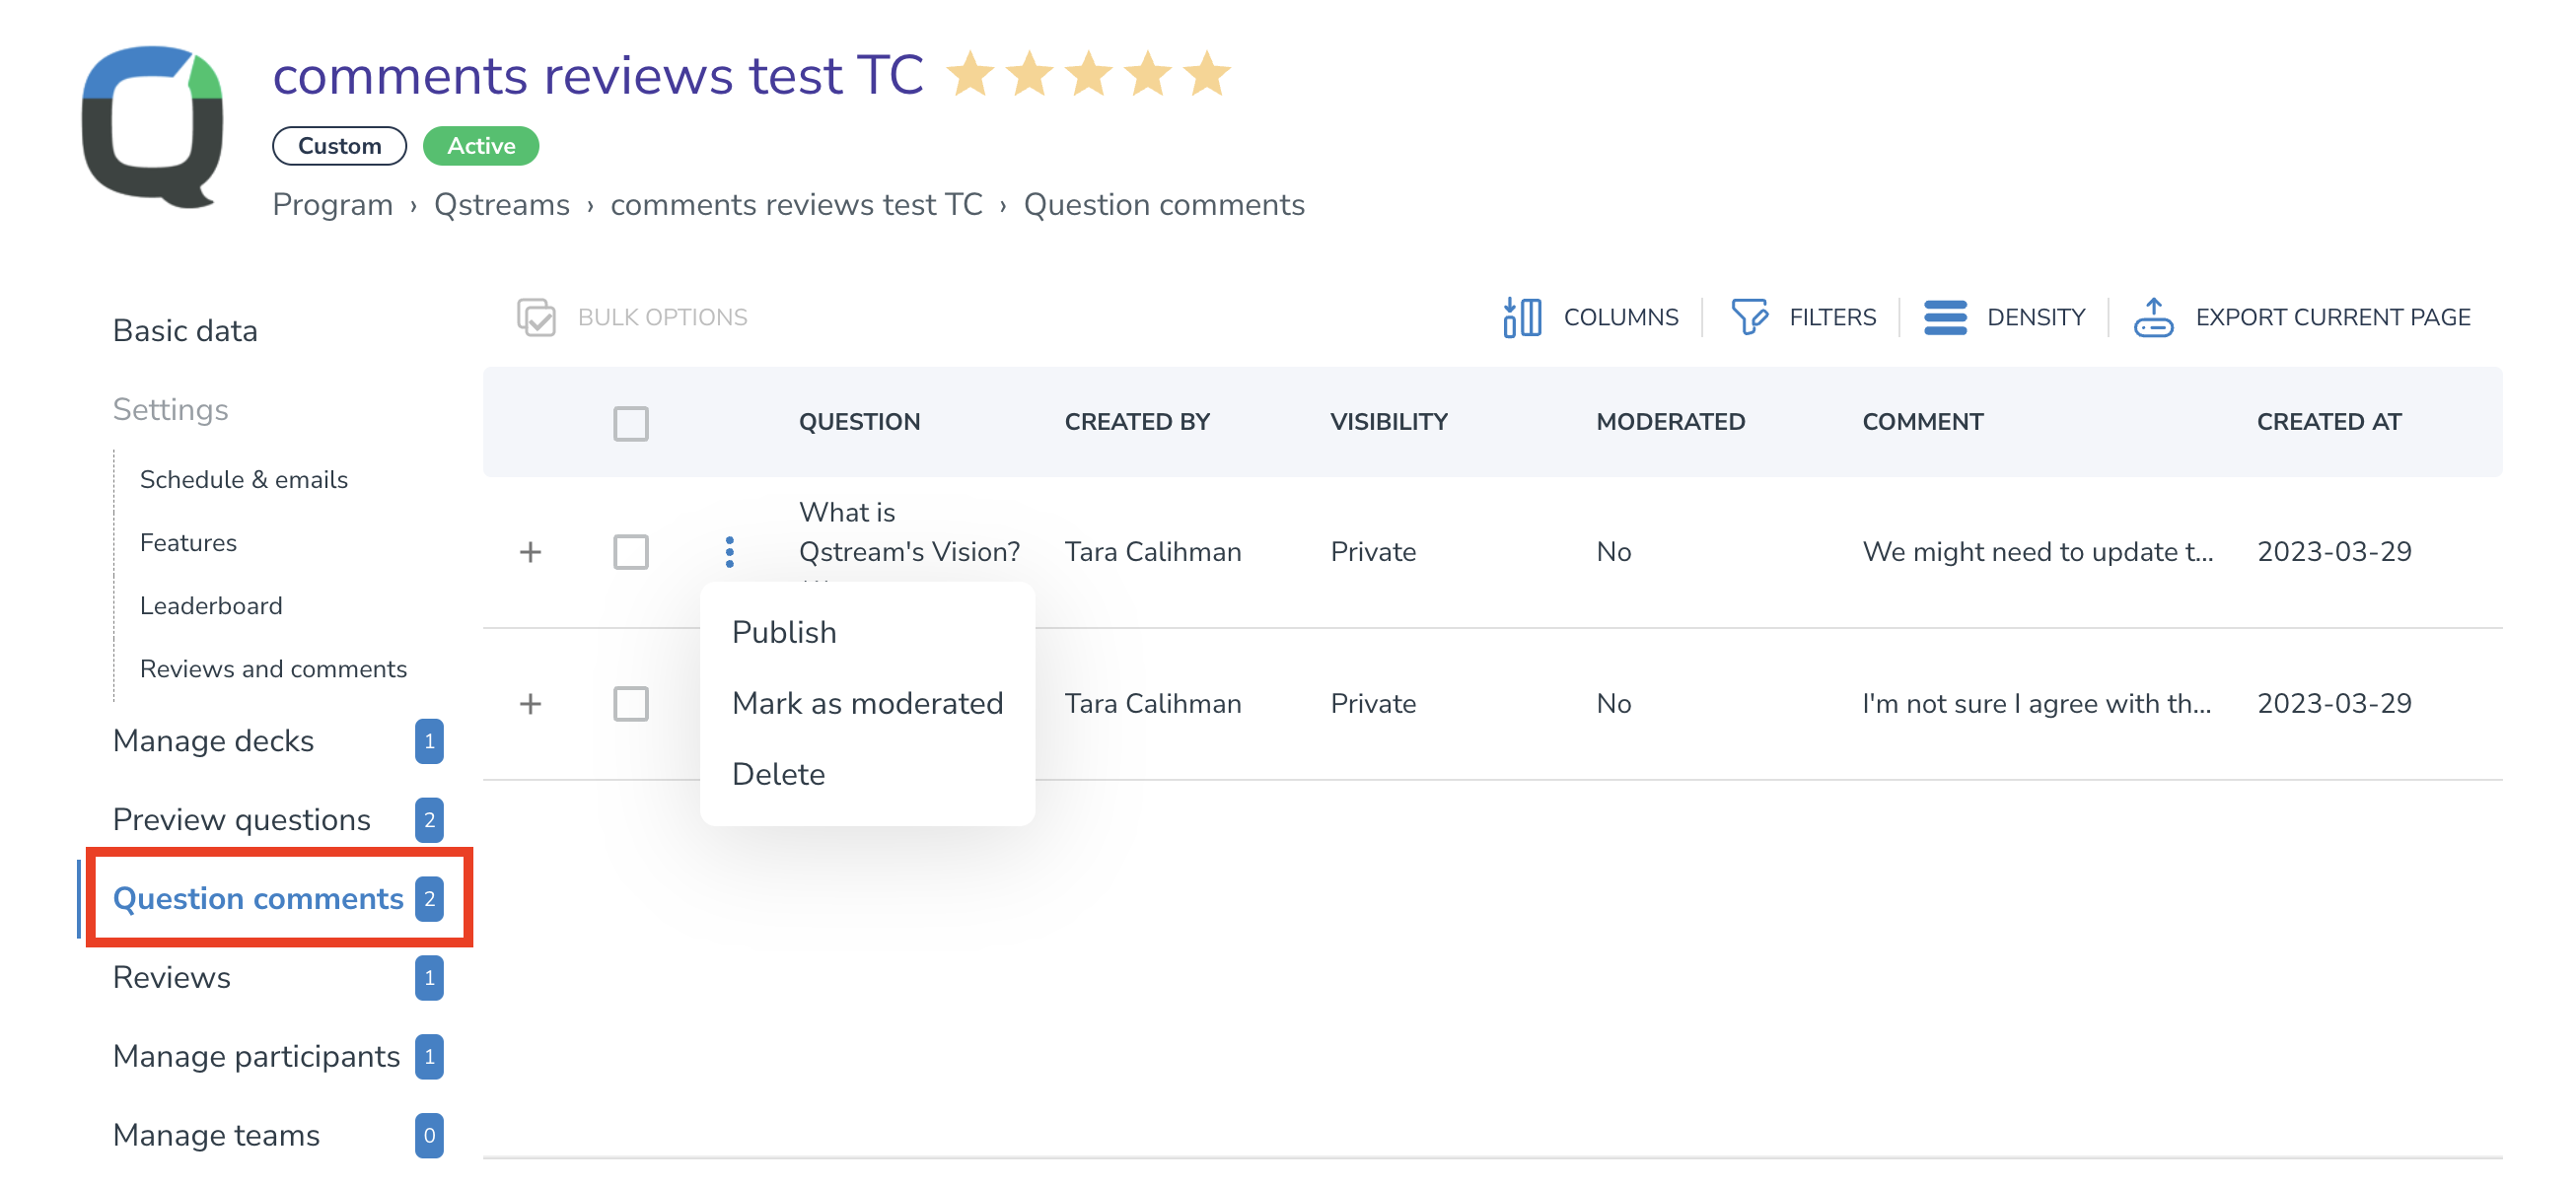
Task: Open the Filters funnel icon
Action: pyautogui.click(x=1749, y=318)
